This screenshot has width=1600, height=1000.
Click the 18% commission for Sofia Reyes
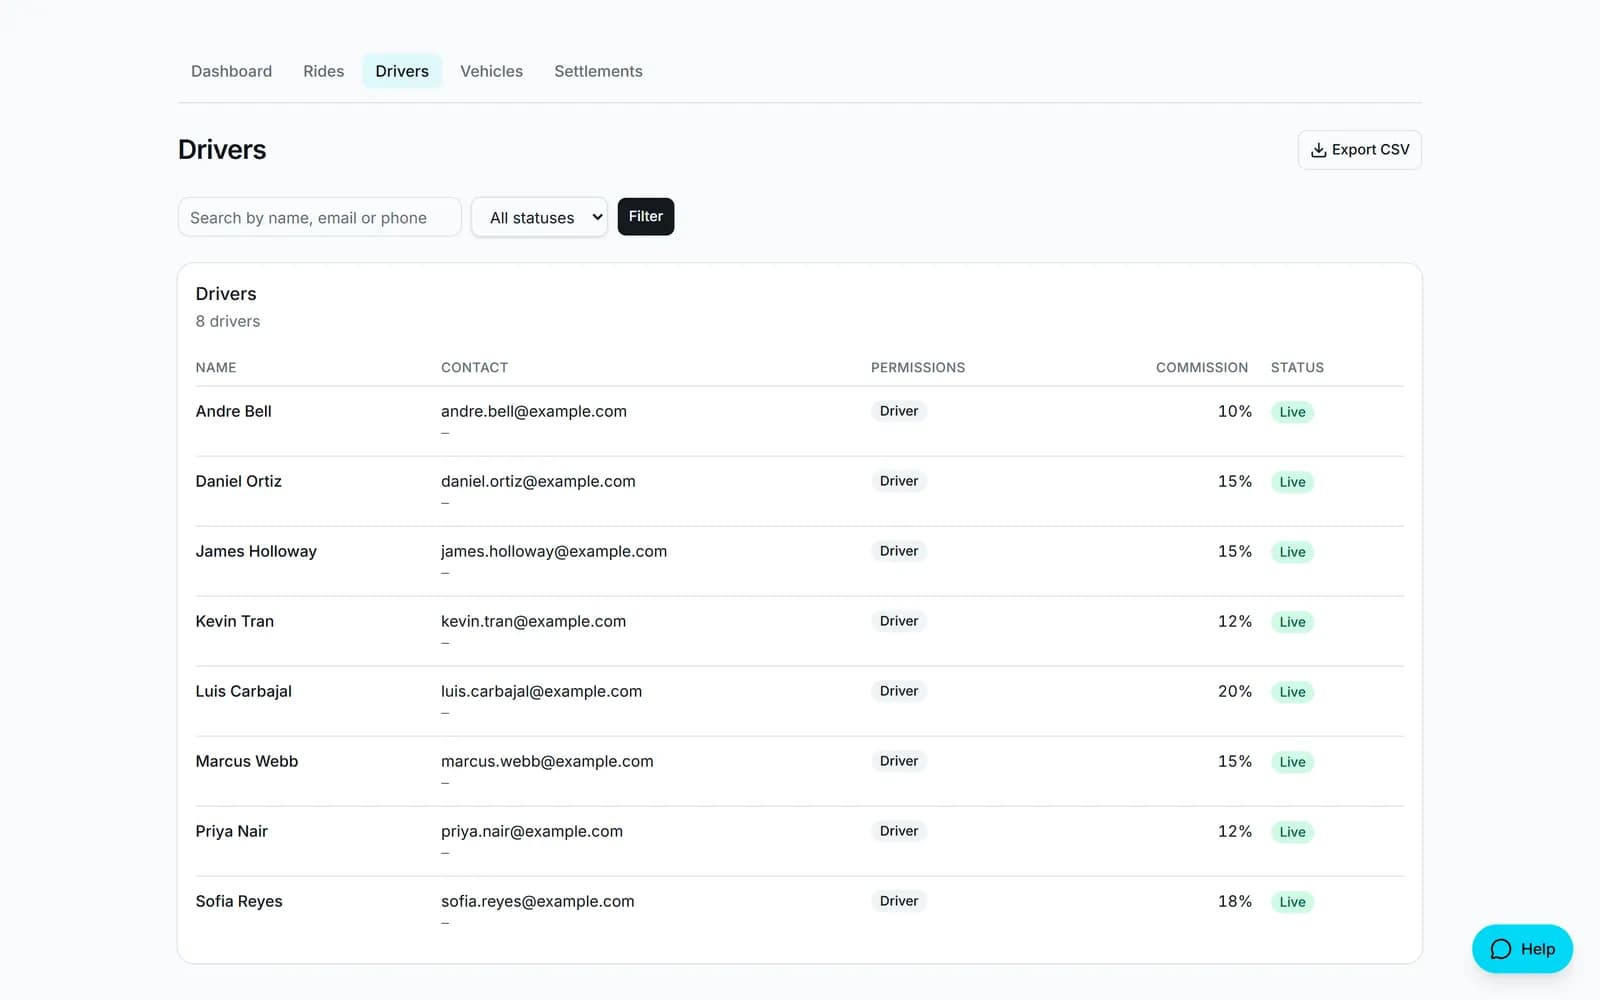[1235, 901]
